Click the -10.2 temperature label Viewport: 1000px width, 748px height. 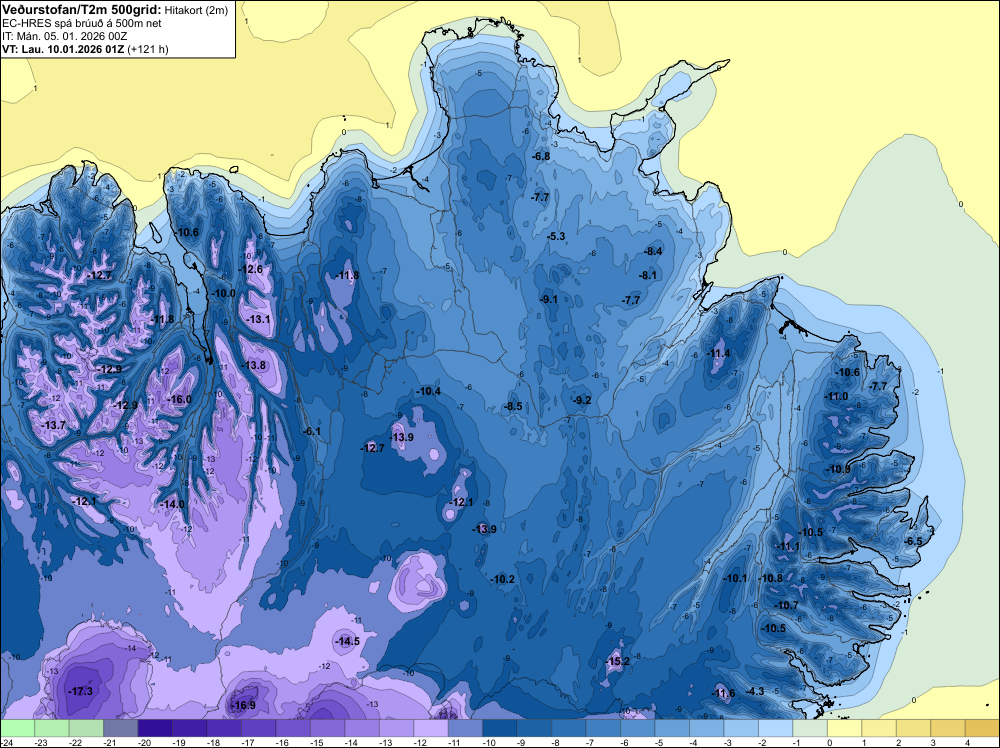(x=503, y=579)
